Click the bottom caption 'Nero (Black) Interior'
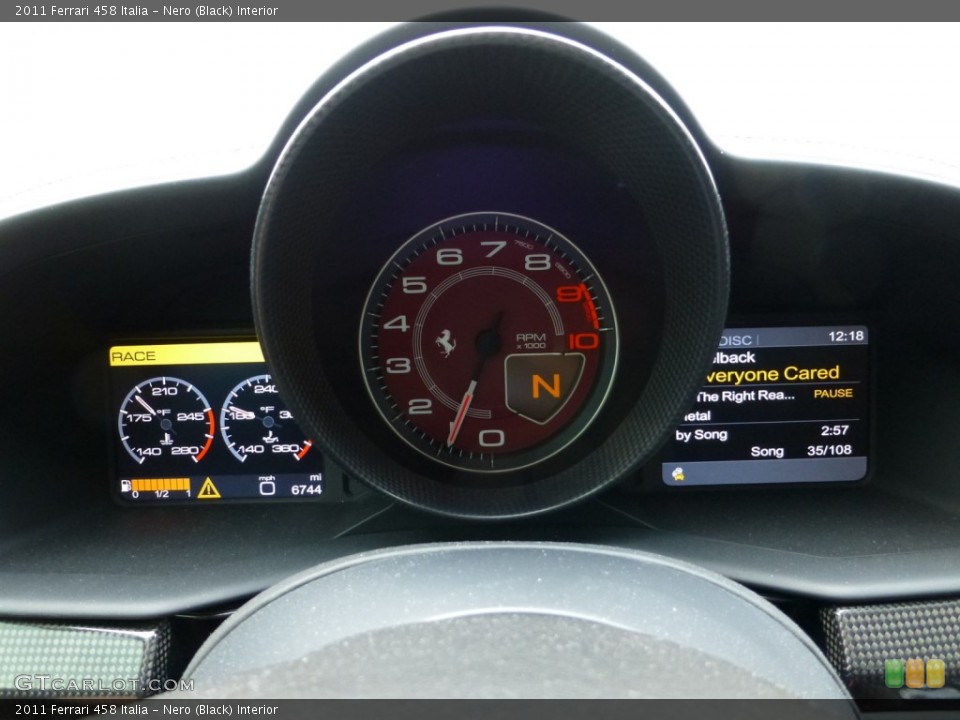 [x=220, y=710]
